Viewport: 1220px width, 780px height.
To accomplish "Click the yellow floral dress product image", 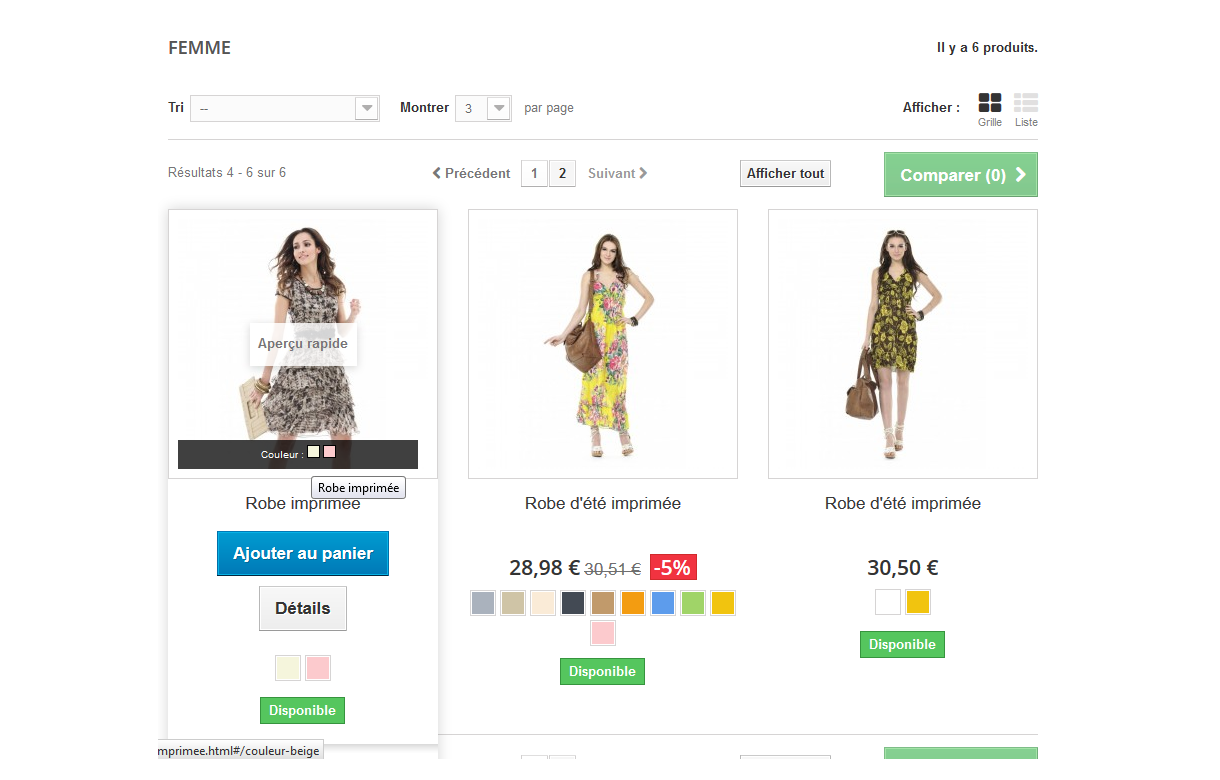I will tap(603, 344).
